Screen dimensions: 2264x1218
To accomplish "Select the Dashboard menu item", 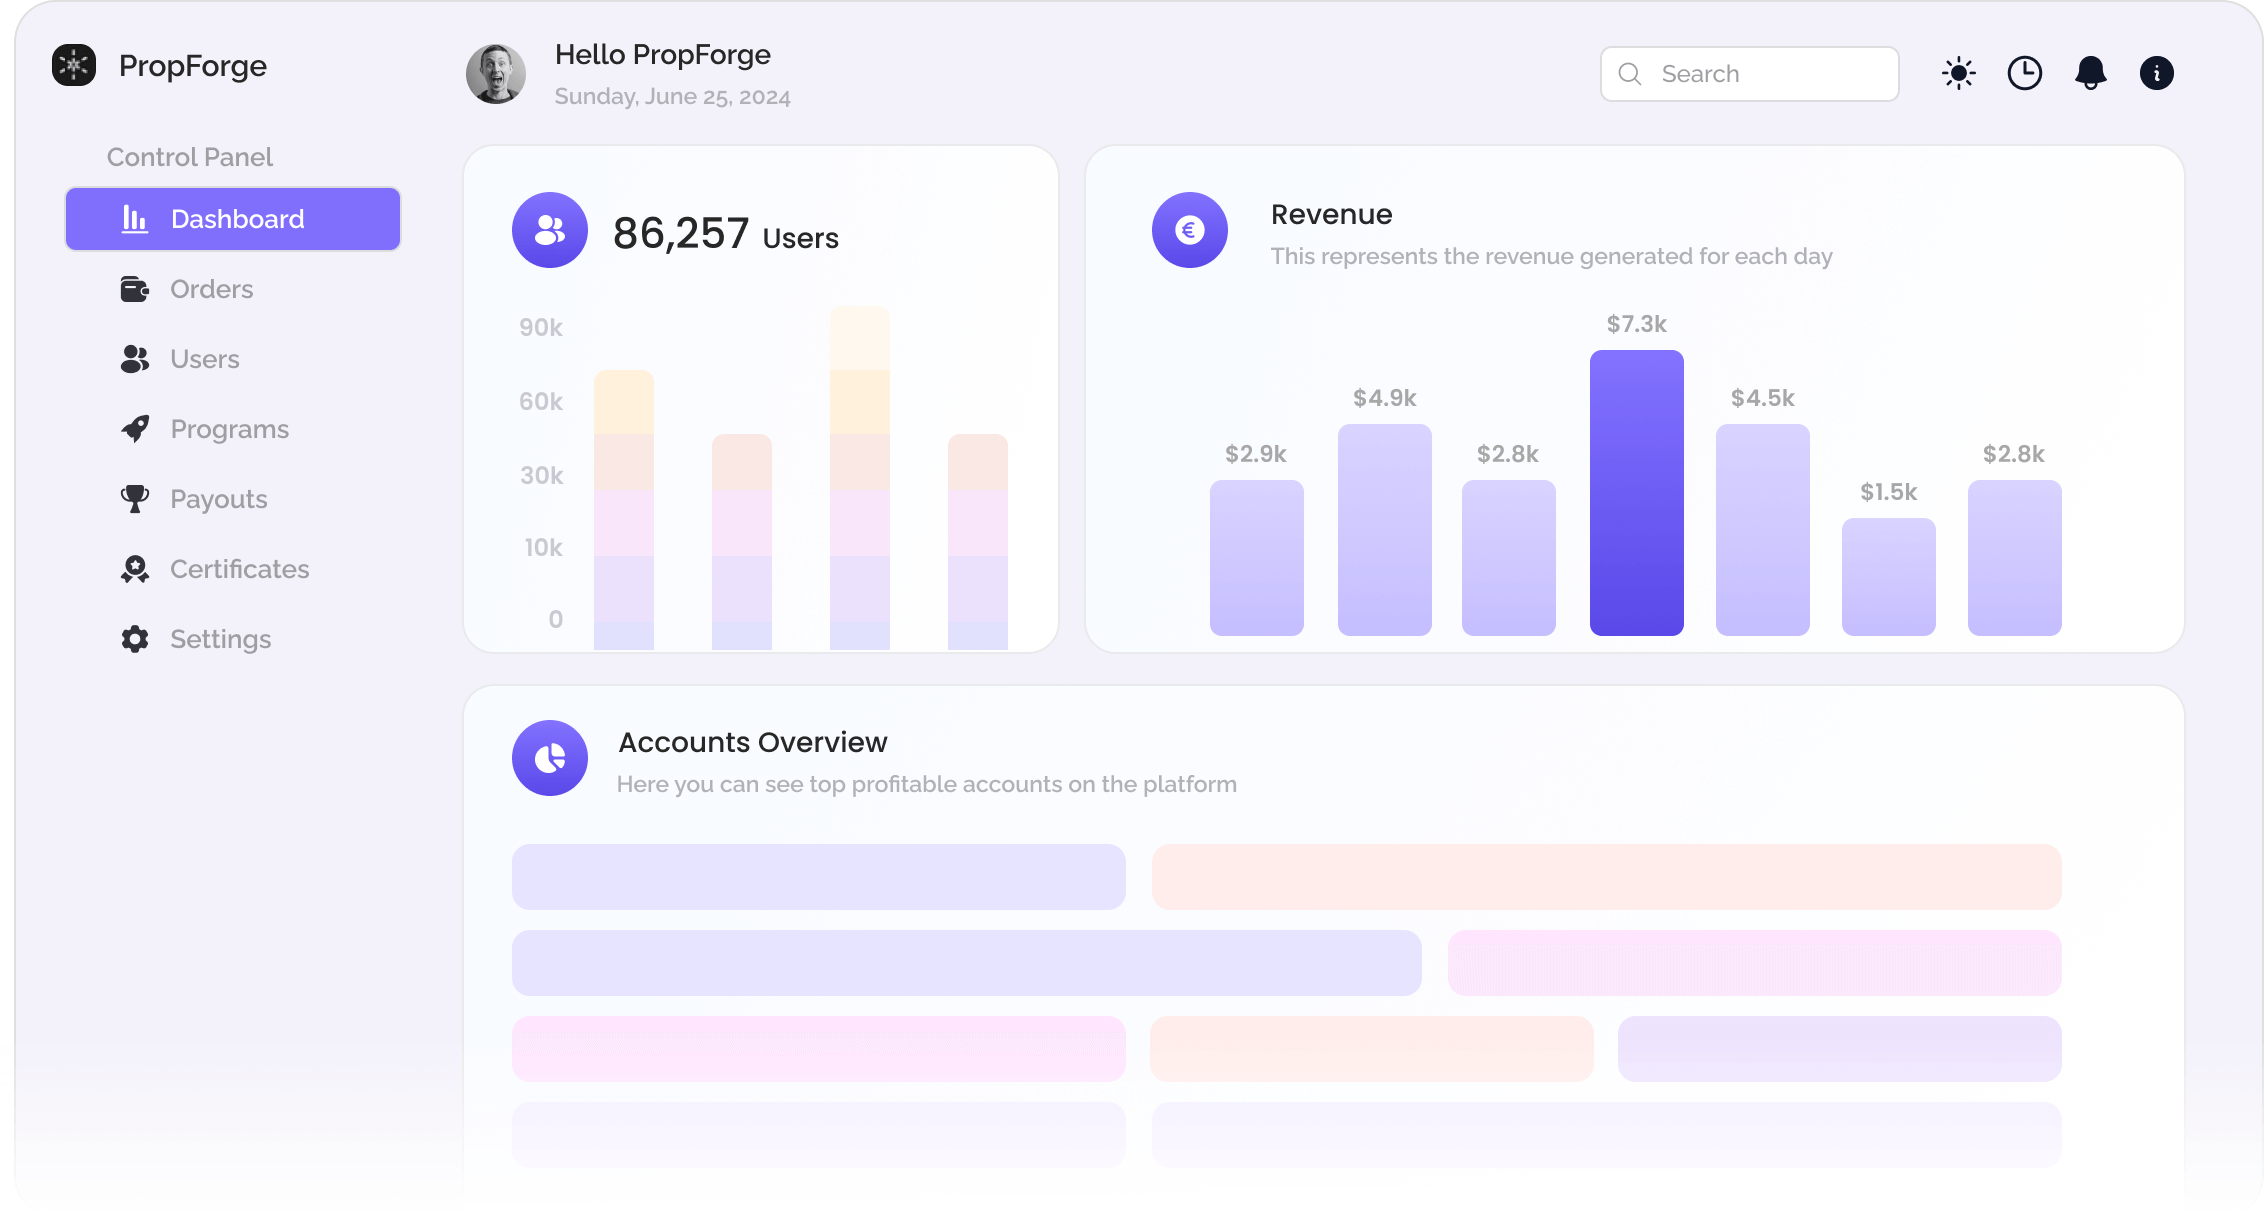I will pyautogui.click(x=232, y=218).
